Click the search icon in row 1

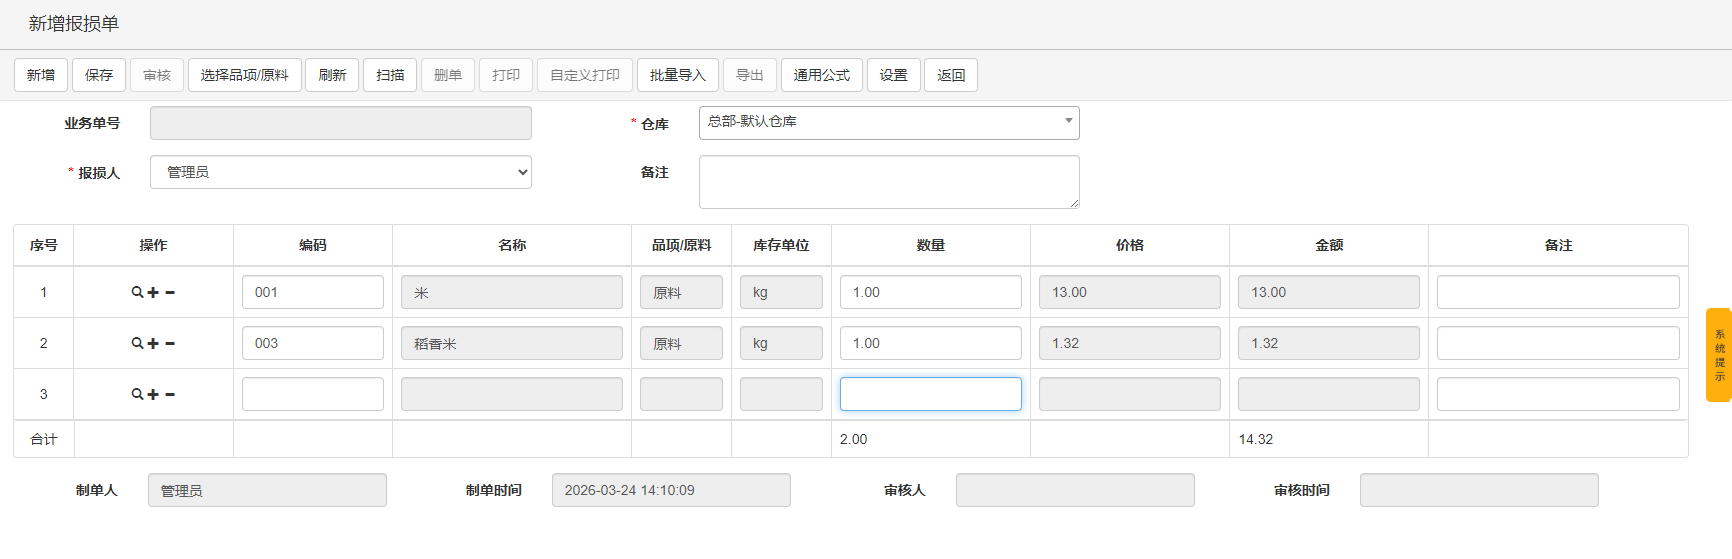click(137, 293)
